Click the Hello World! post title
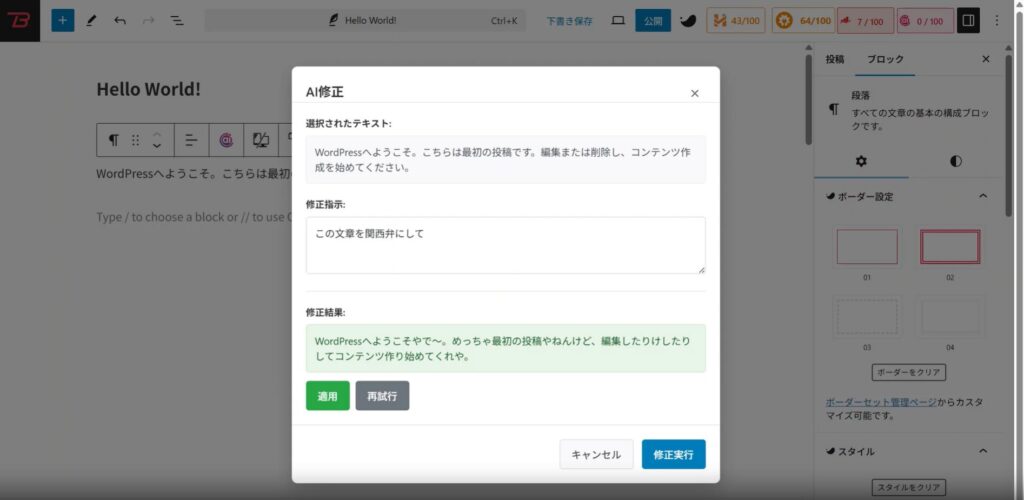 [x=148, y=89]
